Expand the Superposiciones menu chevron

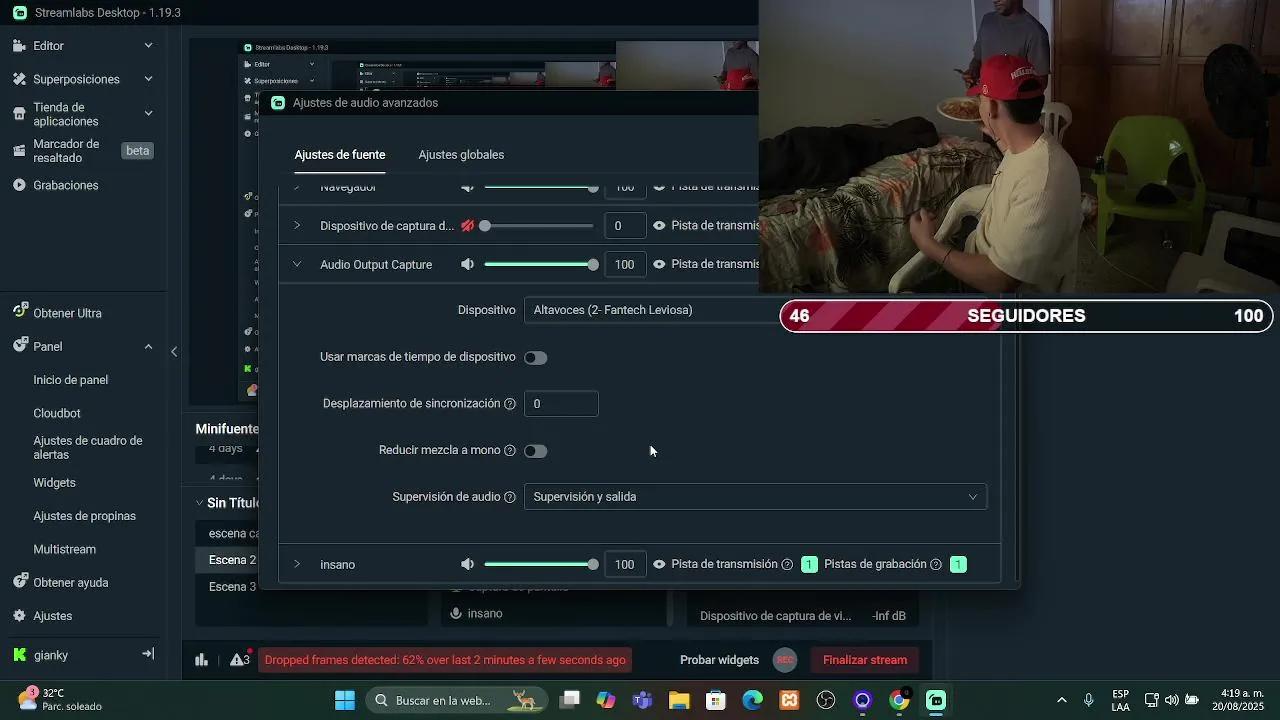click(148, 79)
